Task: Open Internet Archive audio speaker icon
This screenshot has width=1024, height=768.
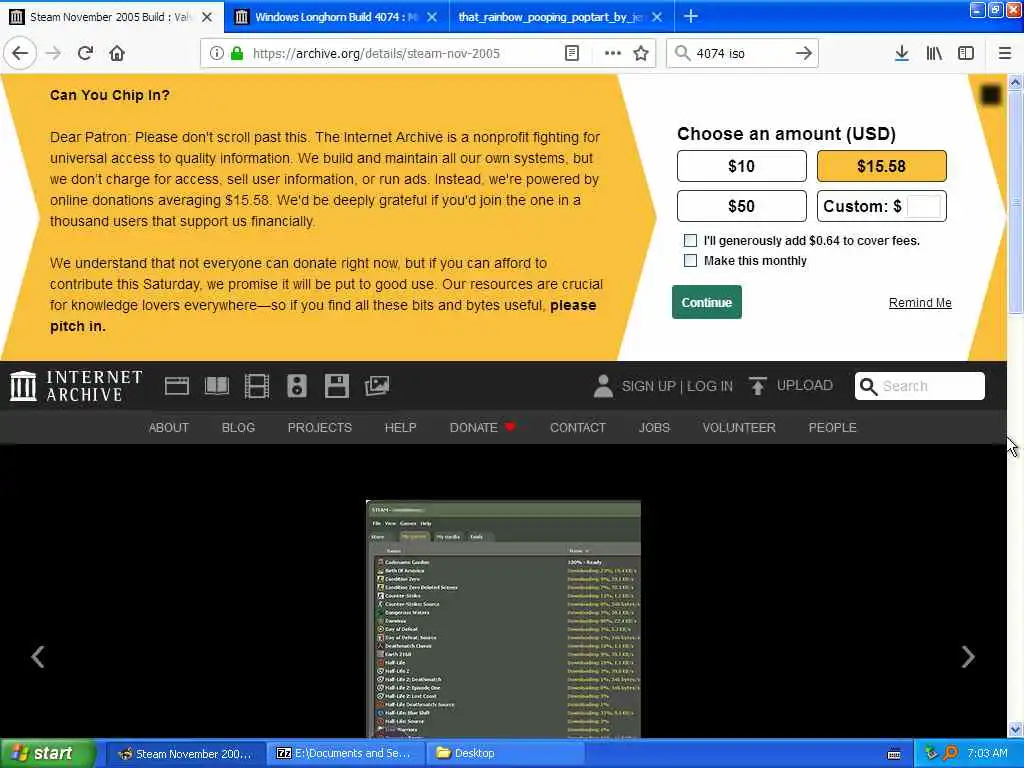Action: [x=296, y=386]
